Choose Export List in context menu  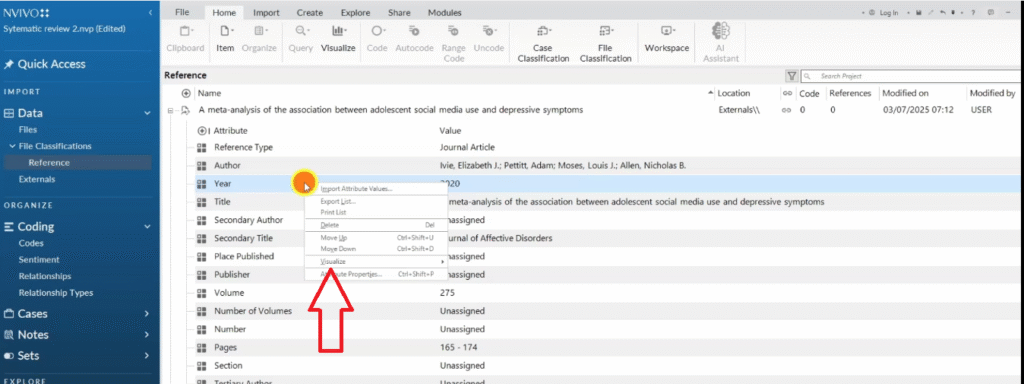pyautogui.click(x=376, y=202)
